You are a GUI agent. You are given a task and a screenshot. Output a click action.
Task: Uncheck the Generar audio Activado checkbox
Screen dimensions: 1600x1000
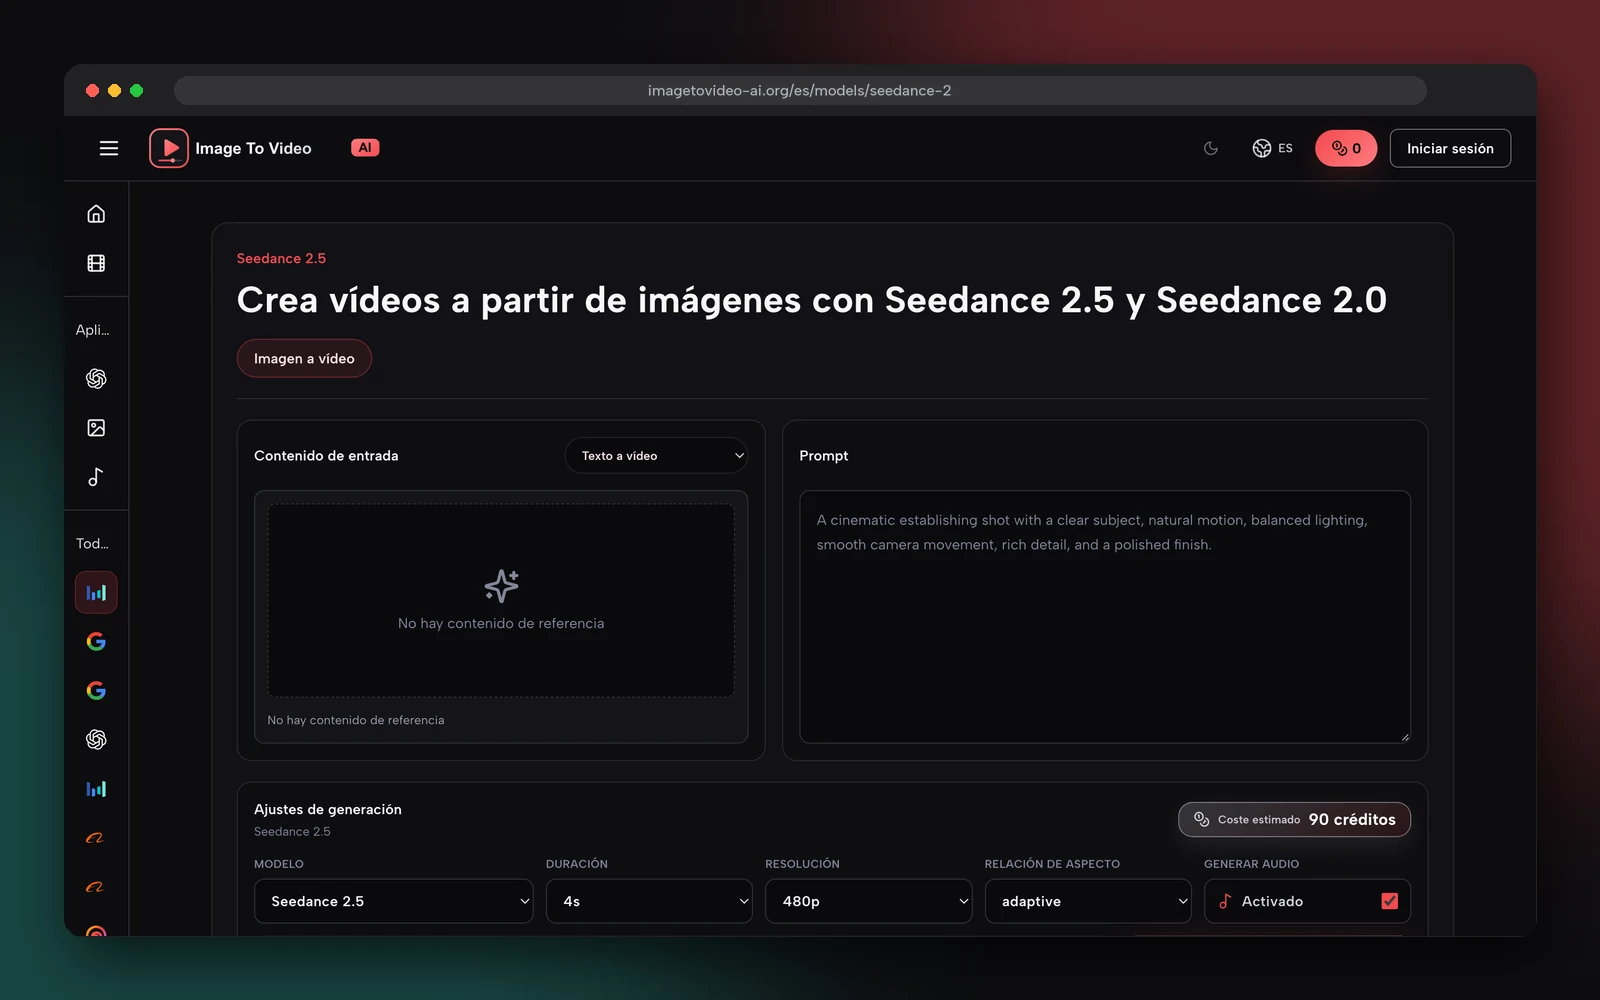click(1389, 901)
